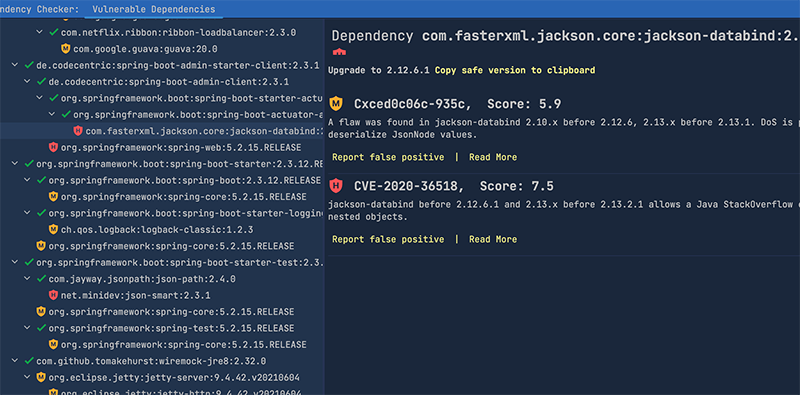This screenshot has height=395, width=800.
Task: Collapse the wiremock-jre8:2.32.0 node
Action: (x=15, y=361)
